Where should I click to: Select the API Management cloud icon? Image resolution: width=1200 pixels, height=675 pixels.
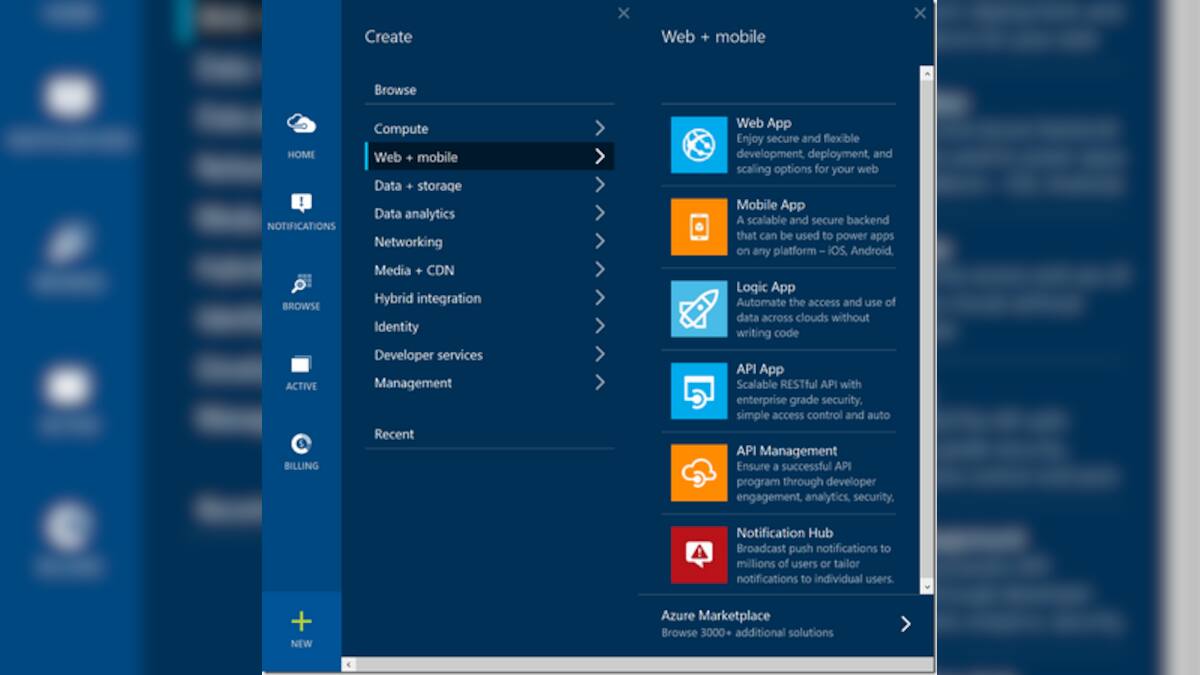point(697,473)
